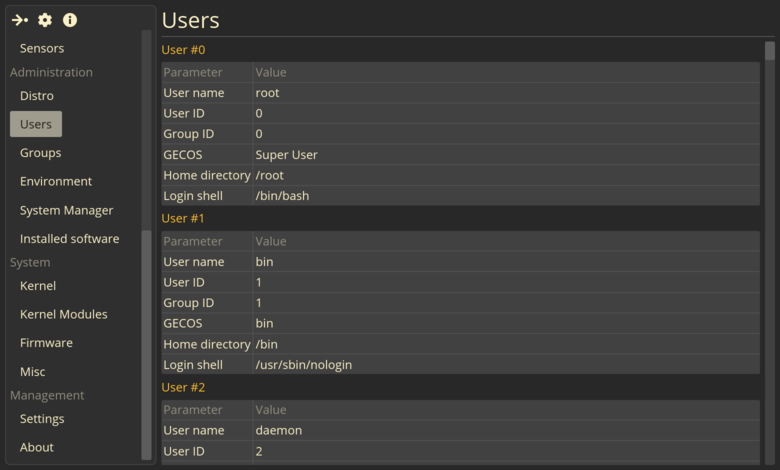780x470 pixels.
Task: Click the 'User name' label in User #2
Action: click(194, 430)
